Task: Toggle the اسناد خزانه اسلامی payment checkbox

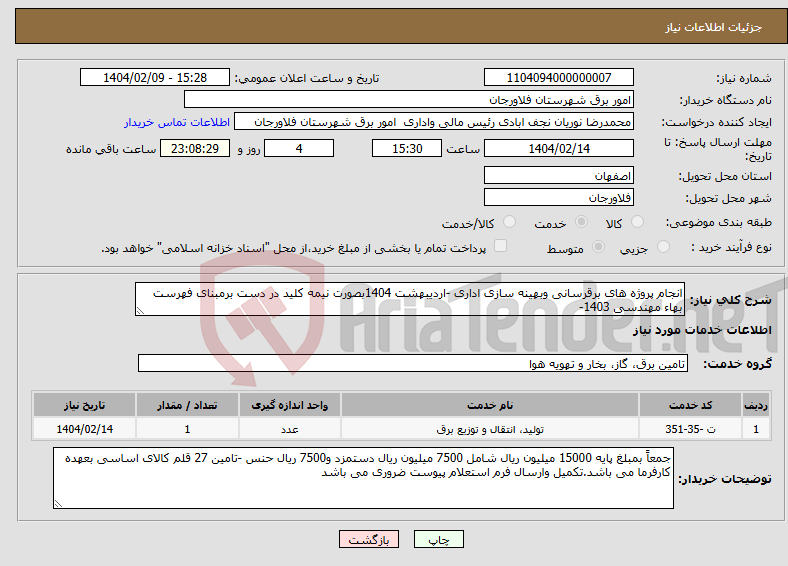Action: coord(500,246)
